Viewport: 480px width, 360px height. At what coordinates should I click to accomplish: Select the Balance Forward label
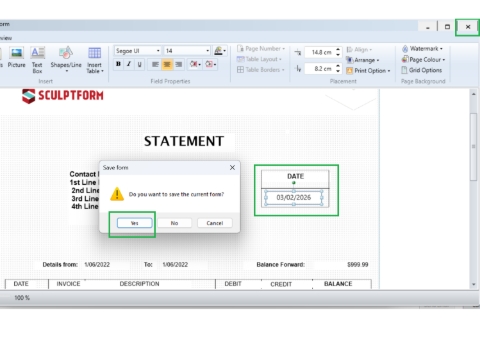point(281,265)
